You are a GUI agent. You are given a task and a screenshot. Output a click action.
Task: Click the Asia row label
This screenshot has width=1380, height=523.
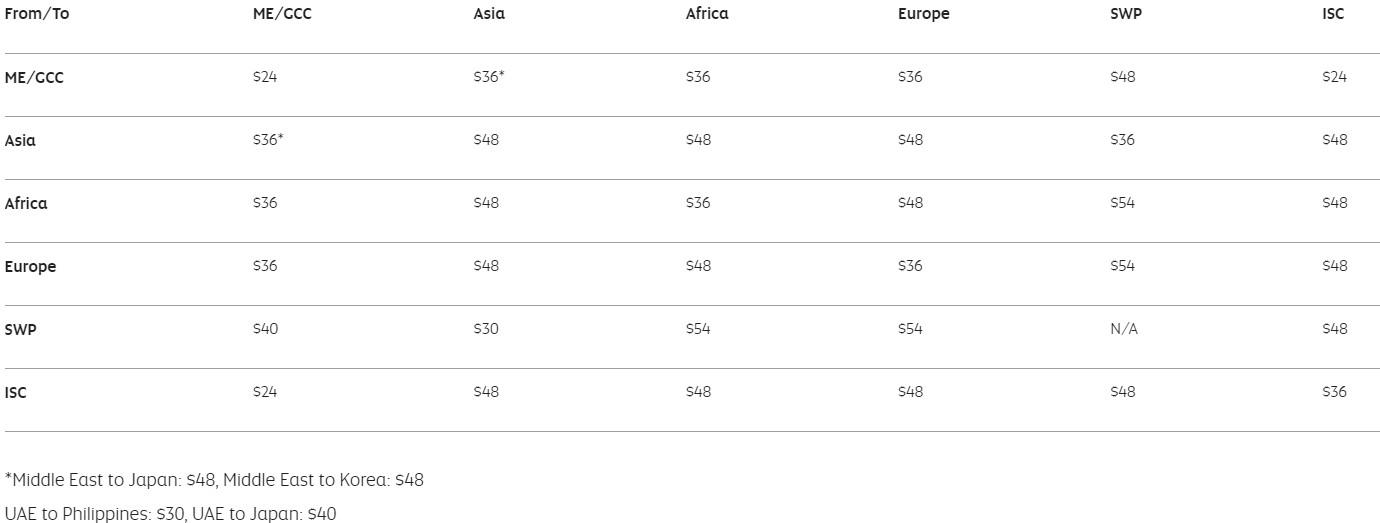click(20, 140)
